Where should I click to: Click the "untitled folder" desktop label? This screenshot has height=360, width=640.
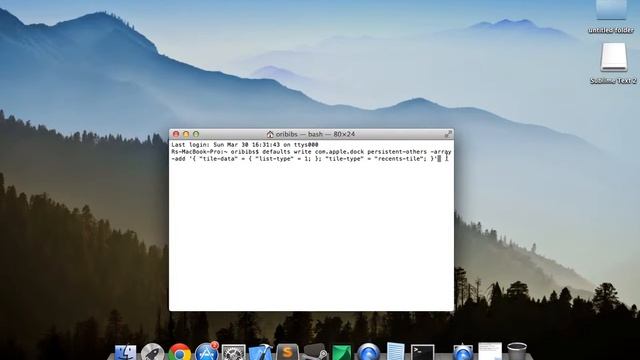[611, 30]
